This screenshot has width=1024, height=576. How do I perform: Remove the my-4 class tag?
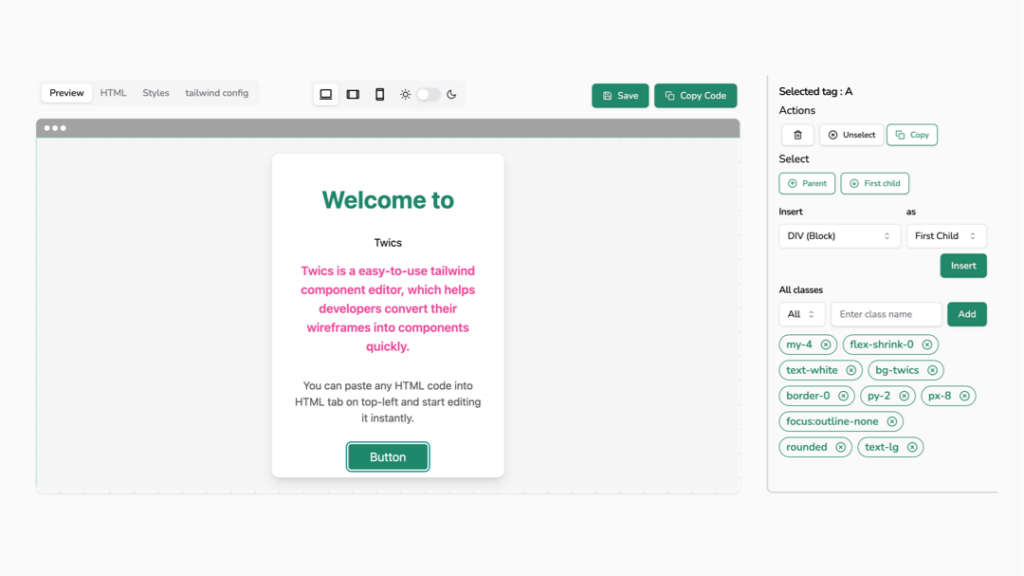click(x=826, y=345)
